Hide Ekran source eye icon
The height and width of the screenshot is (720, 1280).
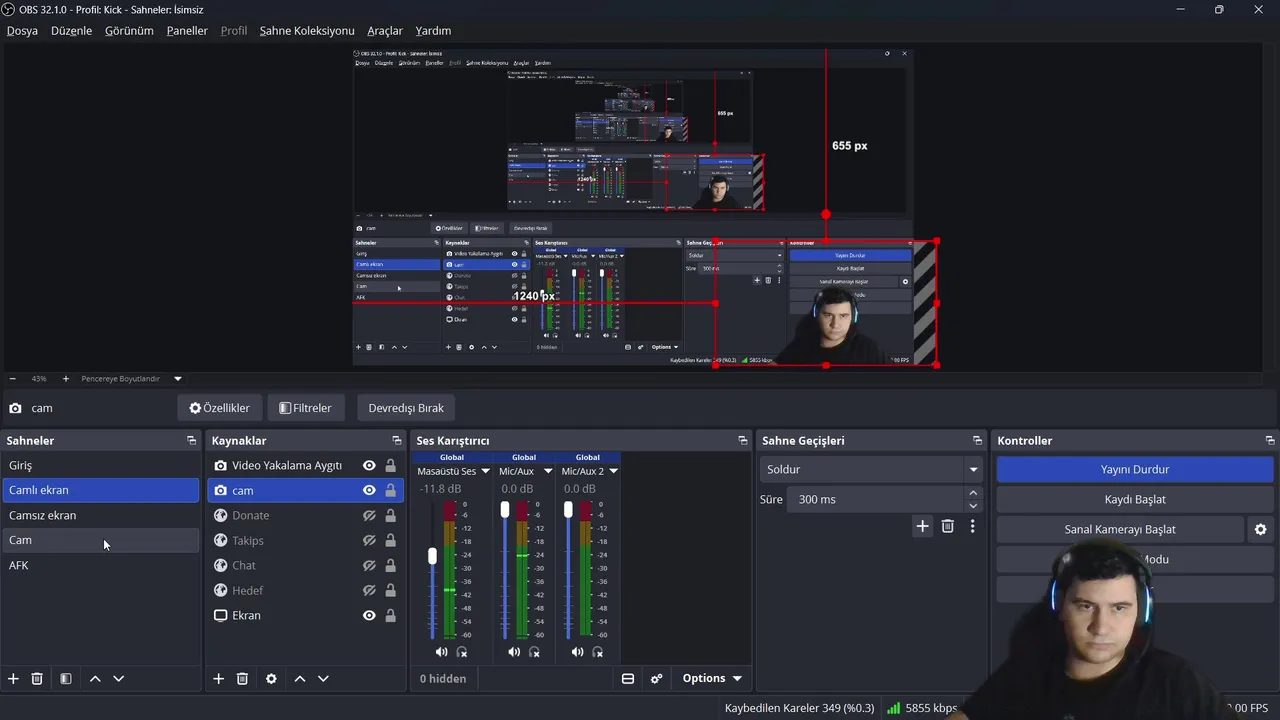(369, 615)
